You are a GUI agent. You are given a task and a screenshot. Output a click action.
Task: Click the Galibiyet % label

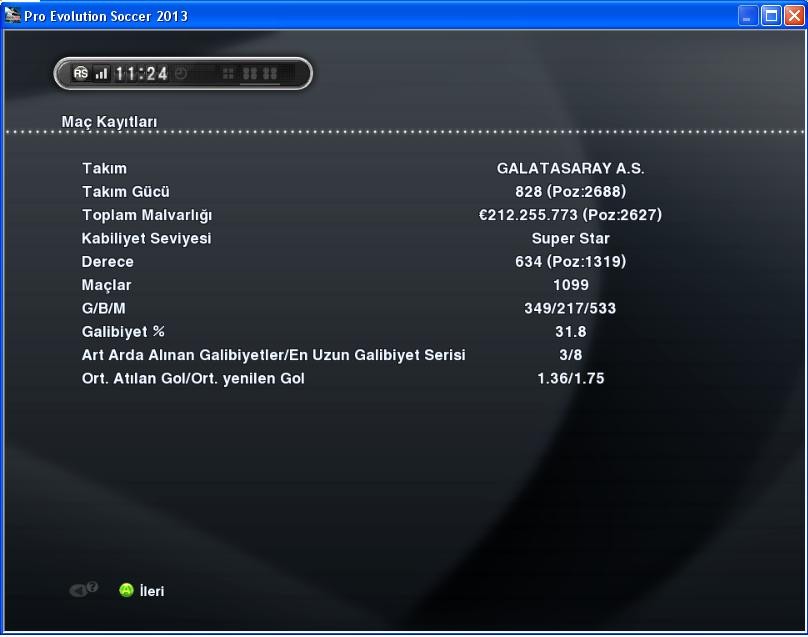[123, 332]
